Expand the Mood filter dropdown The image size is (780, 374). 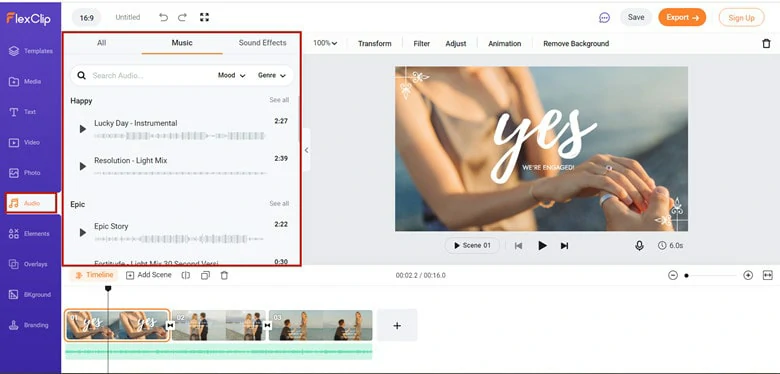click(232, 76)
